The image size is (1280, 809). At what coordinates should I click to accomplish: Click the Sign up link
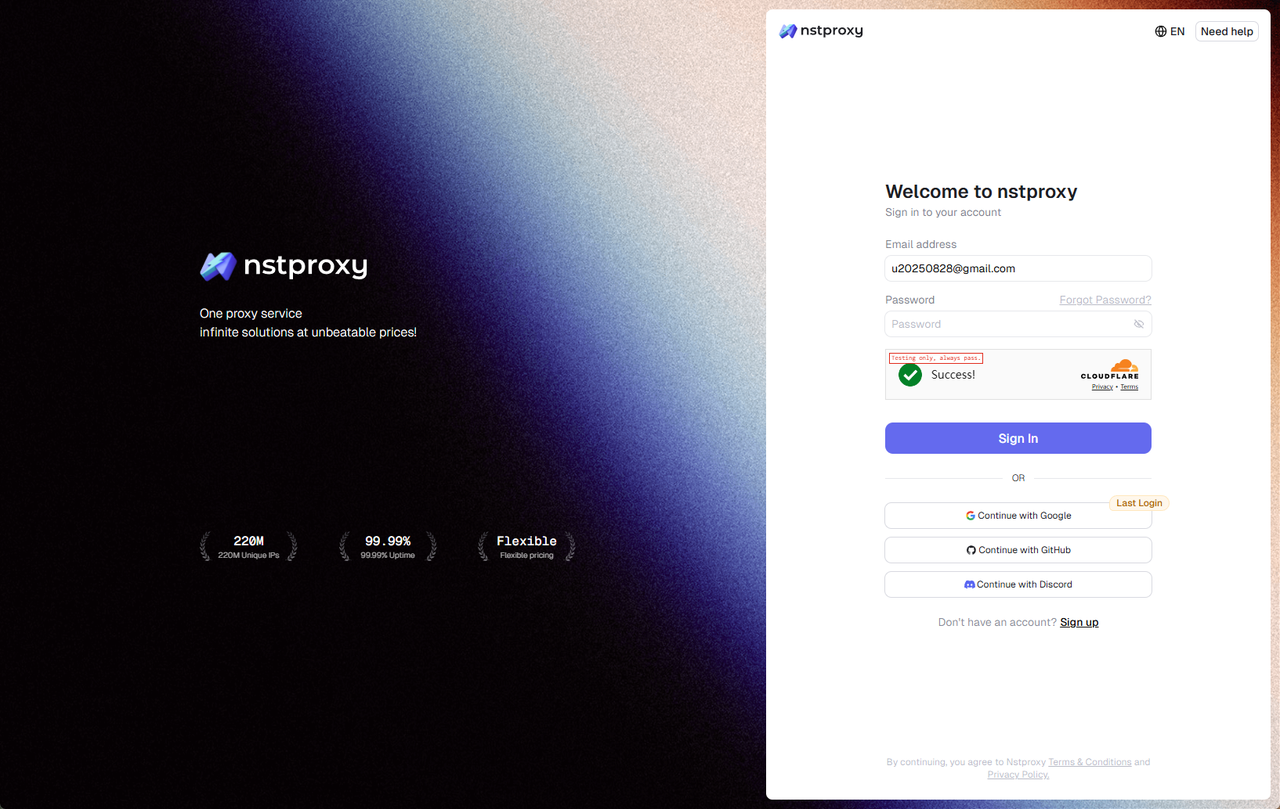(x=1079, y=622)
